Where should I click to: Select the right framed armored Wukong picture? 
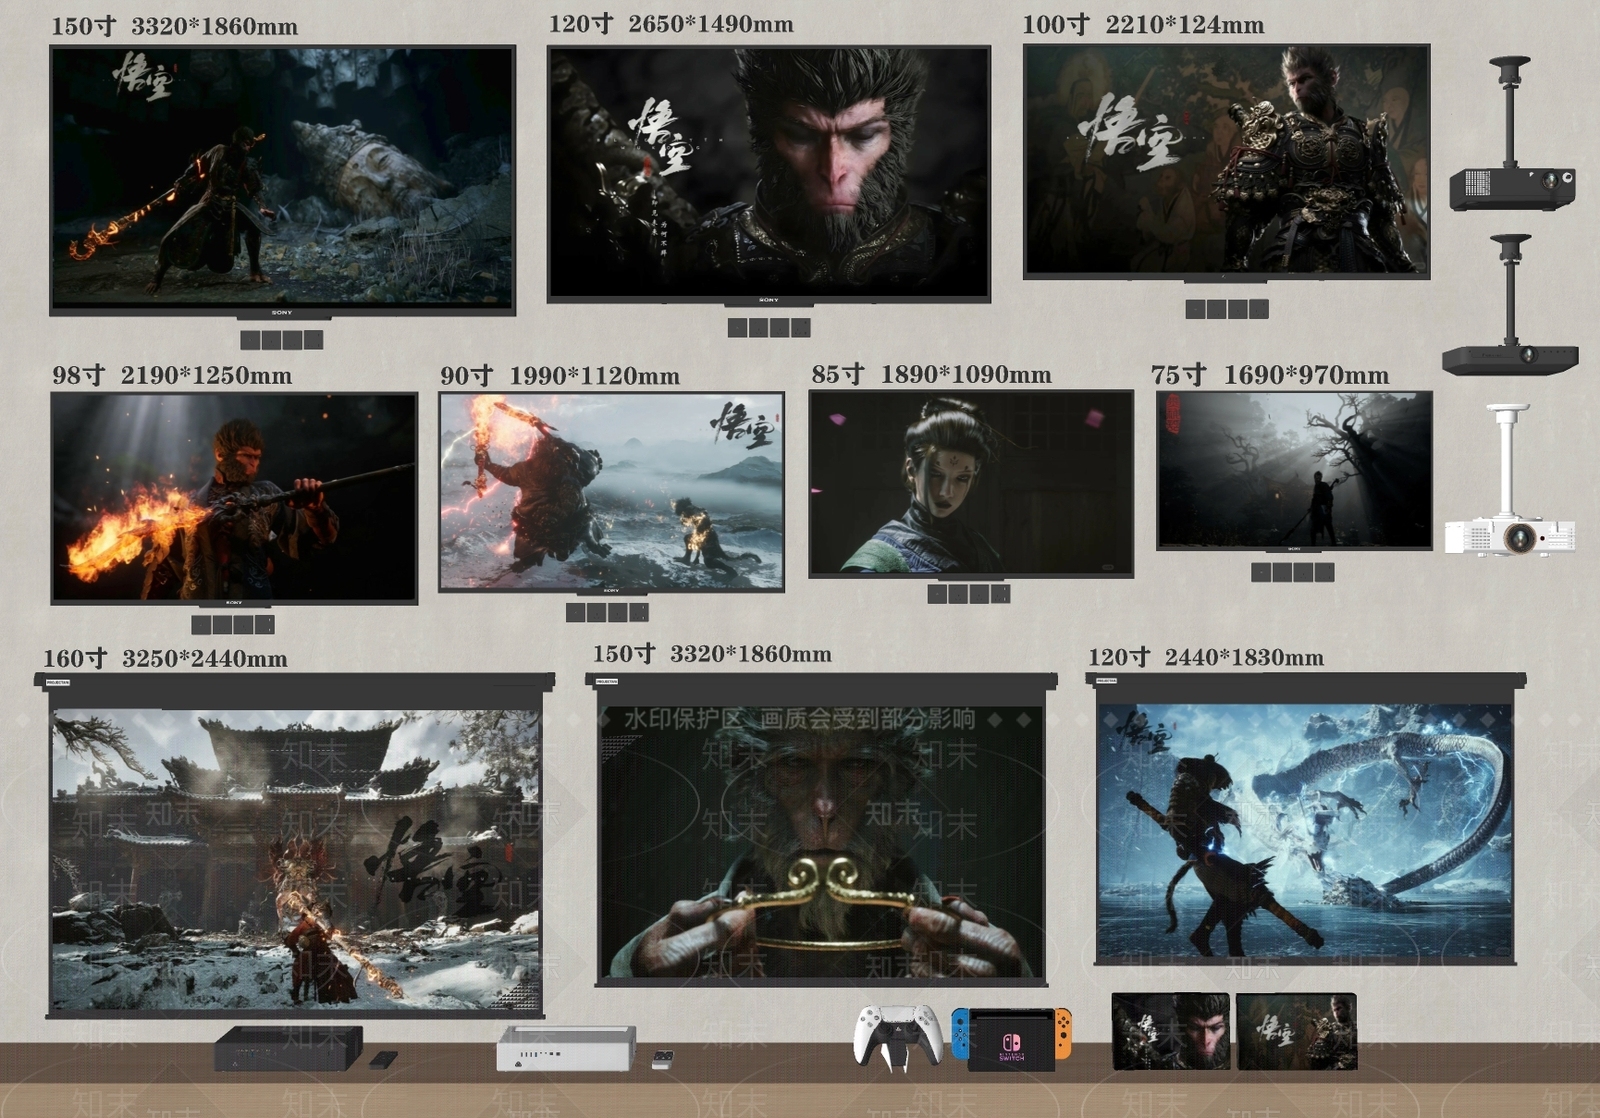1296,1031
